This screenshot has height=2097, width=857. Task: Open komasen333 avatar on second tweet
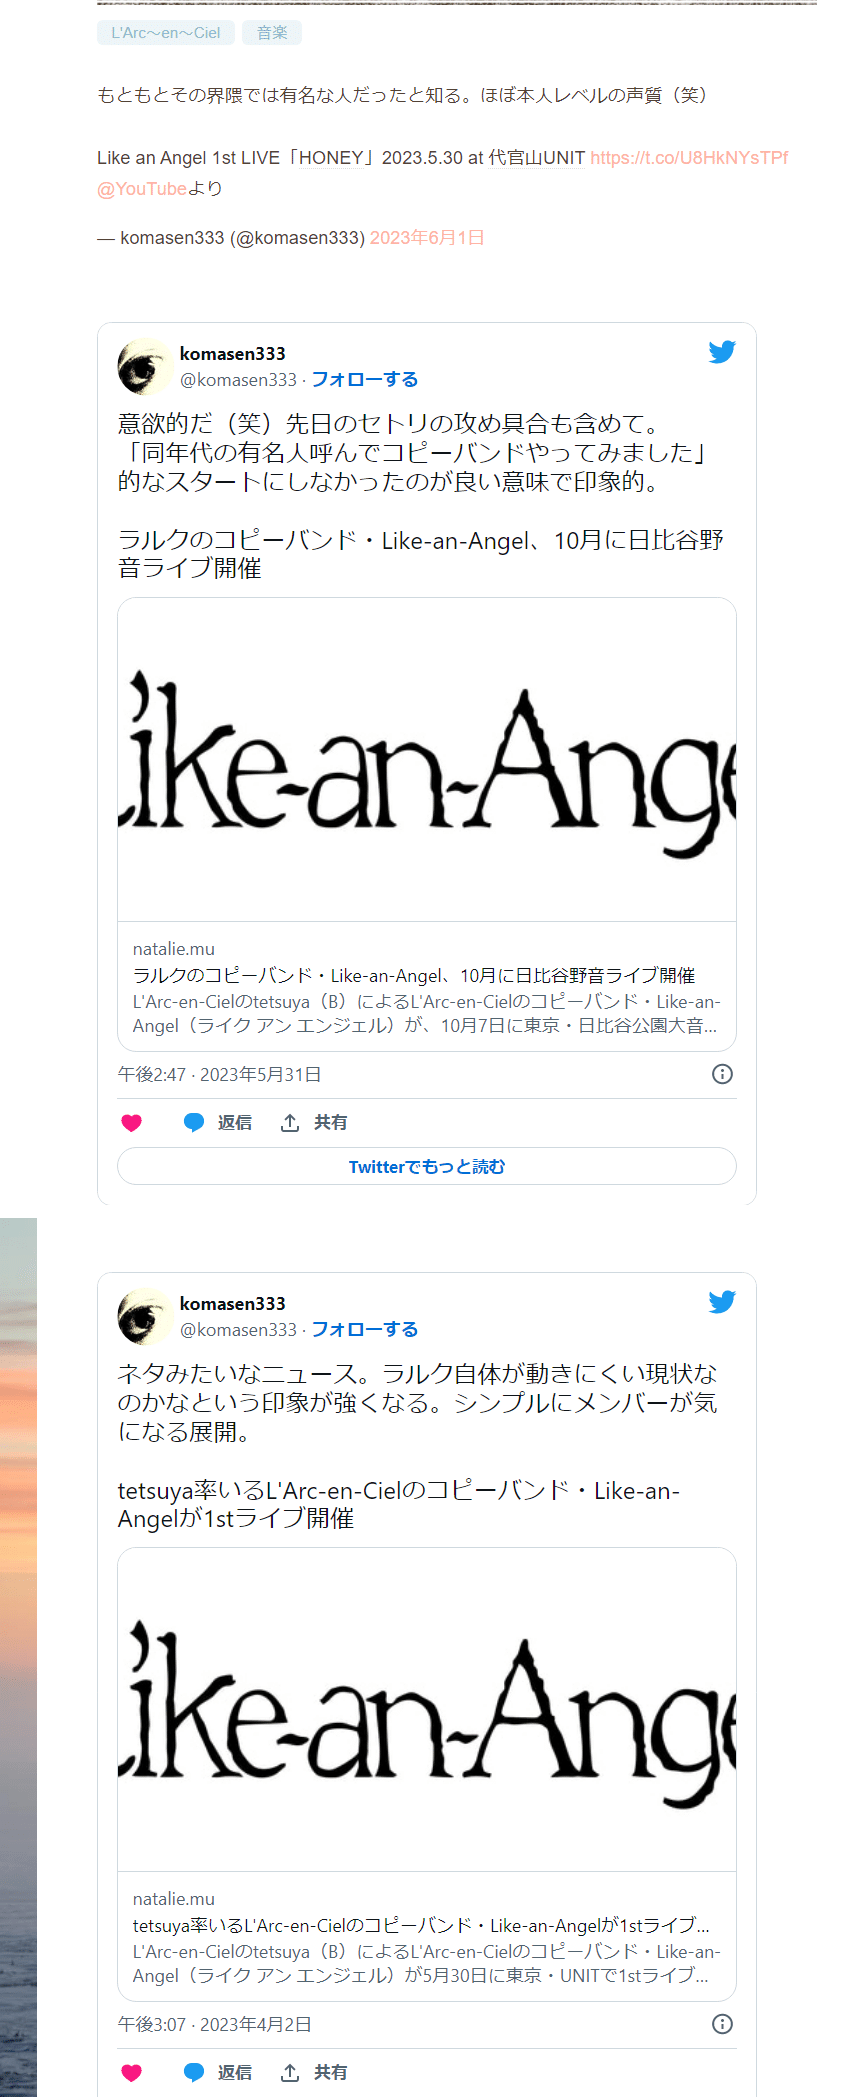[145, 1317]
